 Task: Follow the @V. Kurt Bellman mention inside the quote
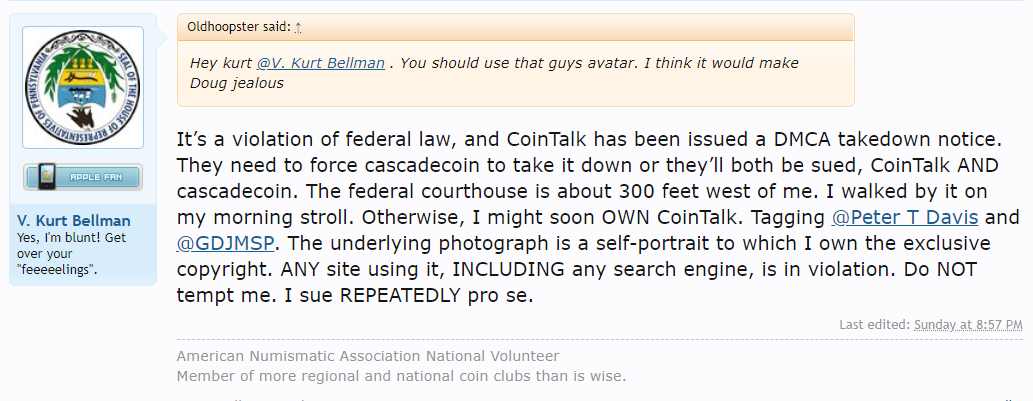click(x=320, y=63)
